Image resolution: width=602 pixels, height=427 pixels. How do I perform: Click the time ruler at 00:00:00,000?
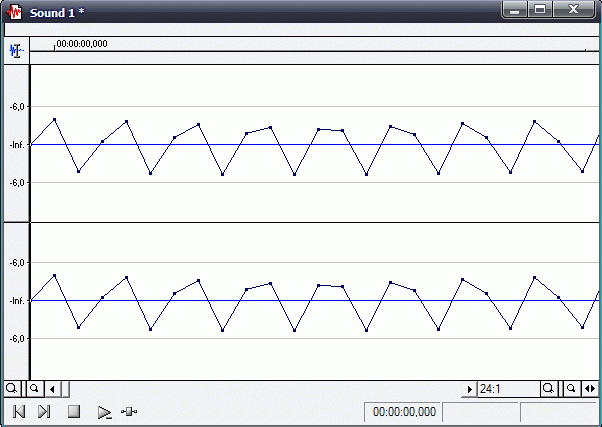tap(81, 45)
